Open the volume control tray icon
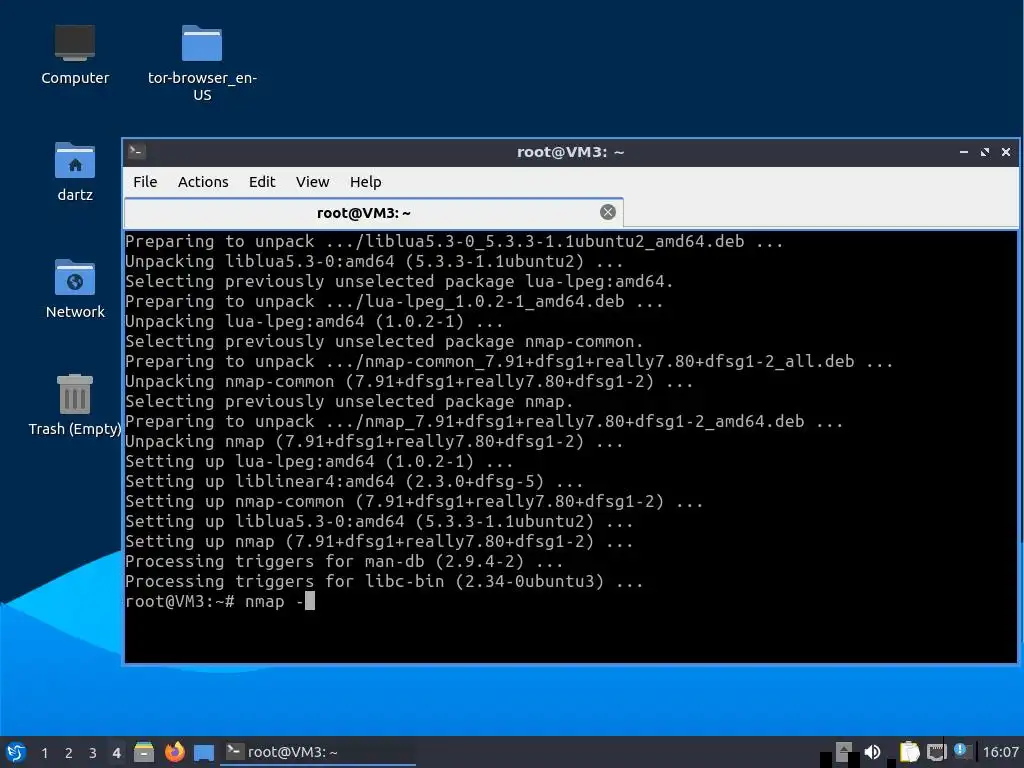 coord(872,752)
